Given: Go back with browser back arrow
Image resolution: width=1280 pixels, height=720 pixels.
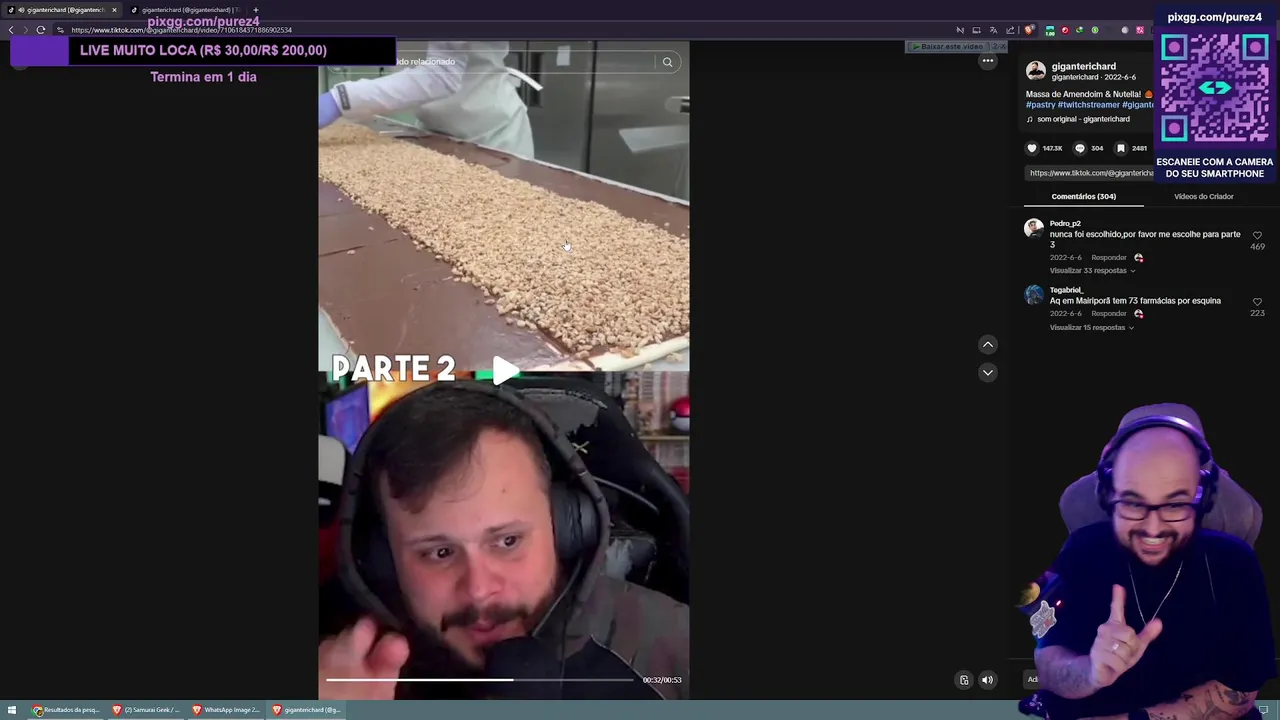Looking at the screenshot, I should [x=12, y=30].
